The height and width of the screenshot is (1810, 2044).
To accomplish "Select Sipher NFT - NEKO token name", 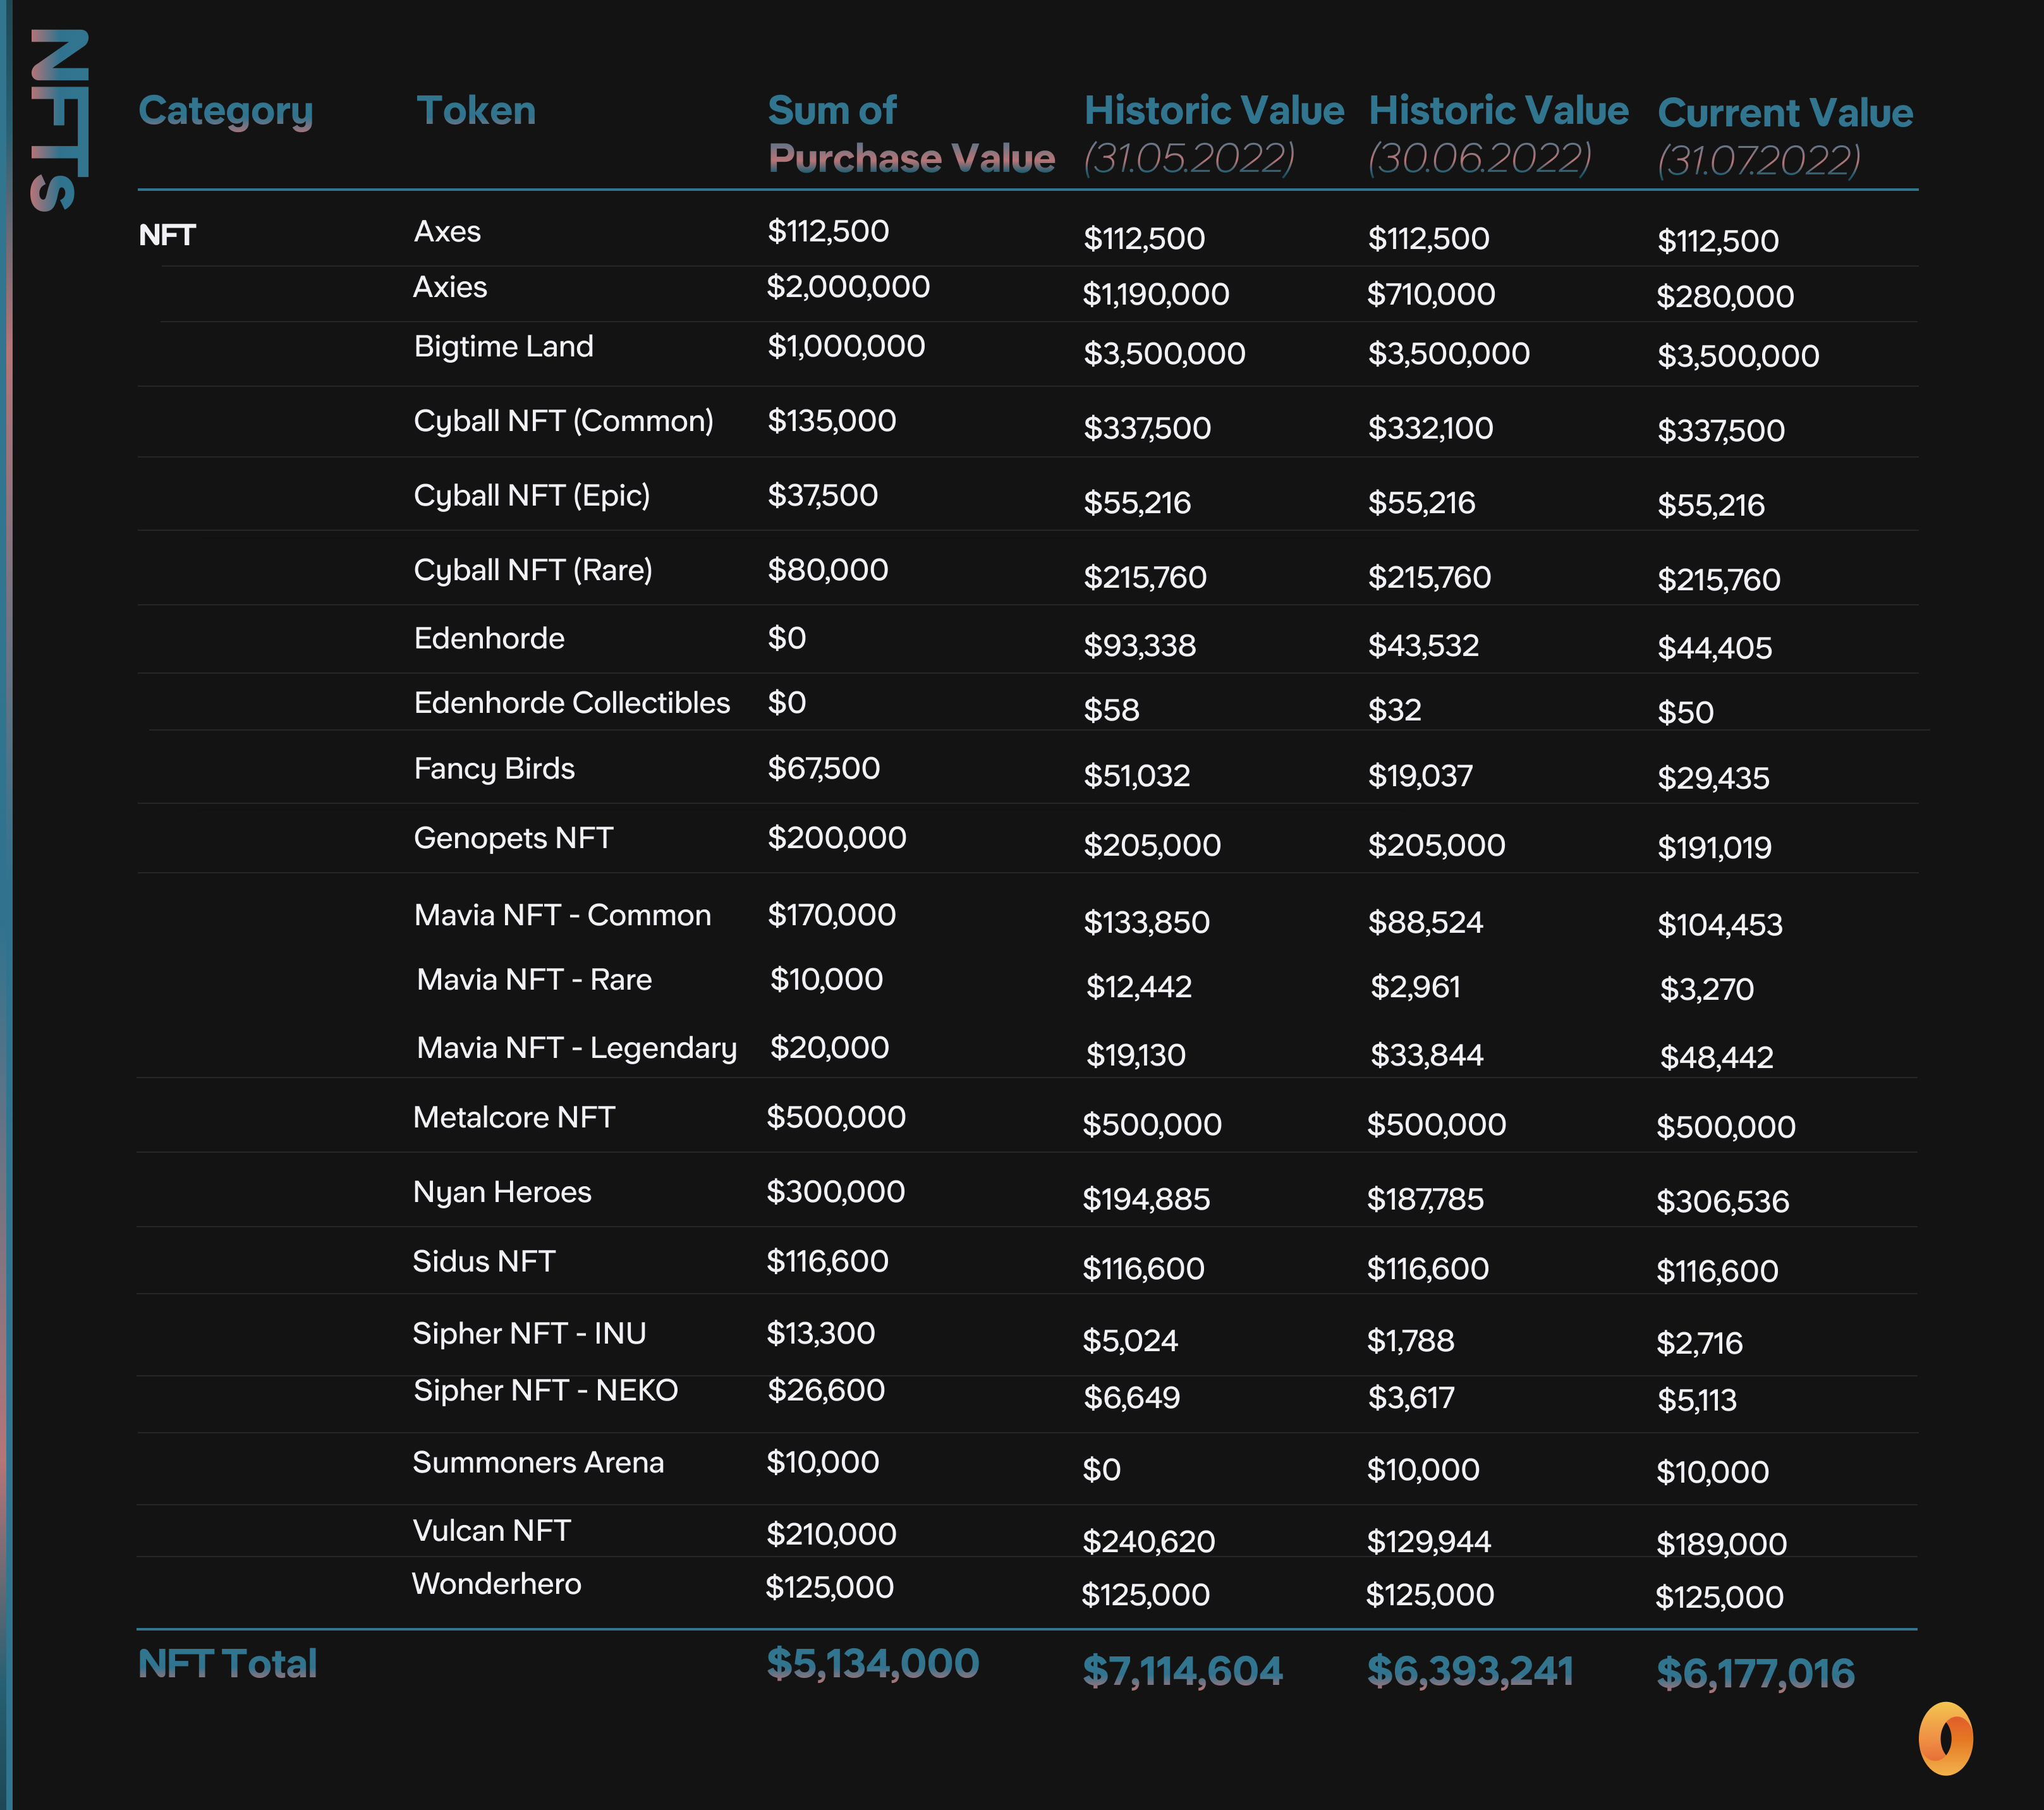I will click(546, 1390).
